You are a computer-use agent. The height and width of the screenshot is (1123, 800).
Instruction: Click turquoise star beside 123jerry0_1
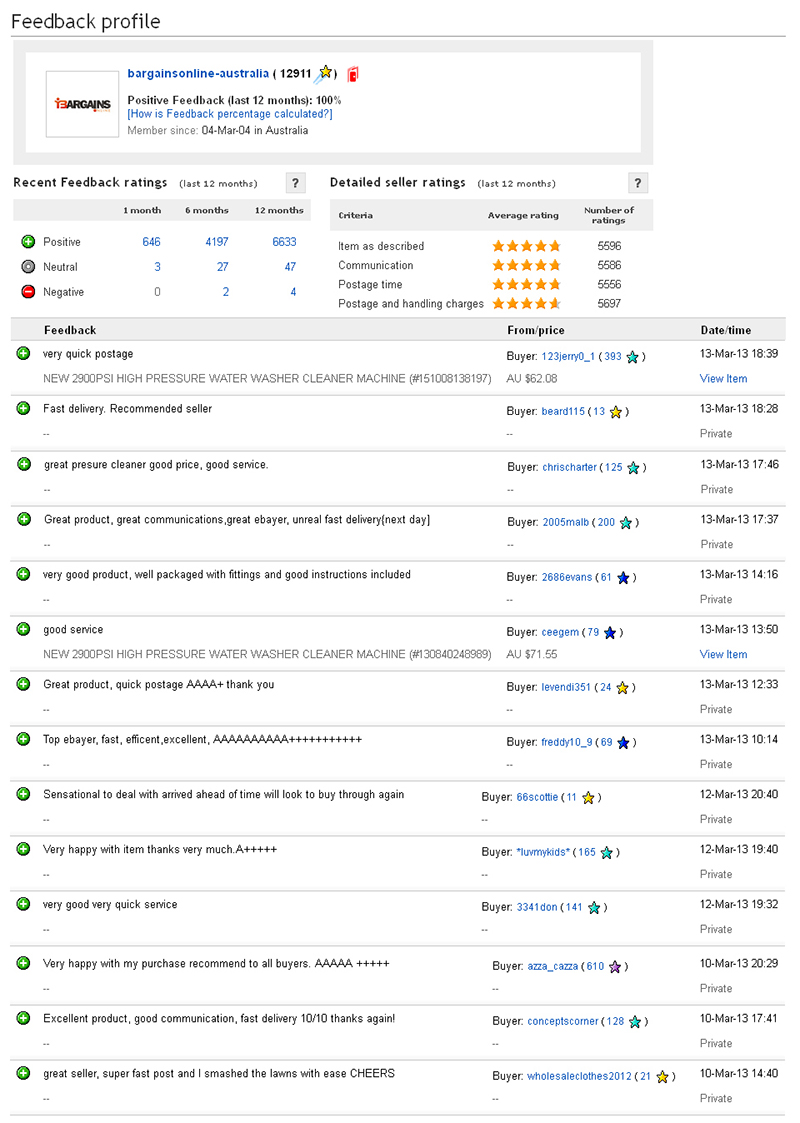(x=632, y=356)
